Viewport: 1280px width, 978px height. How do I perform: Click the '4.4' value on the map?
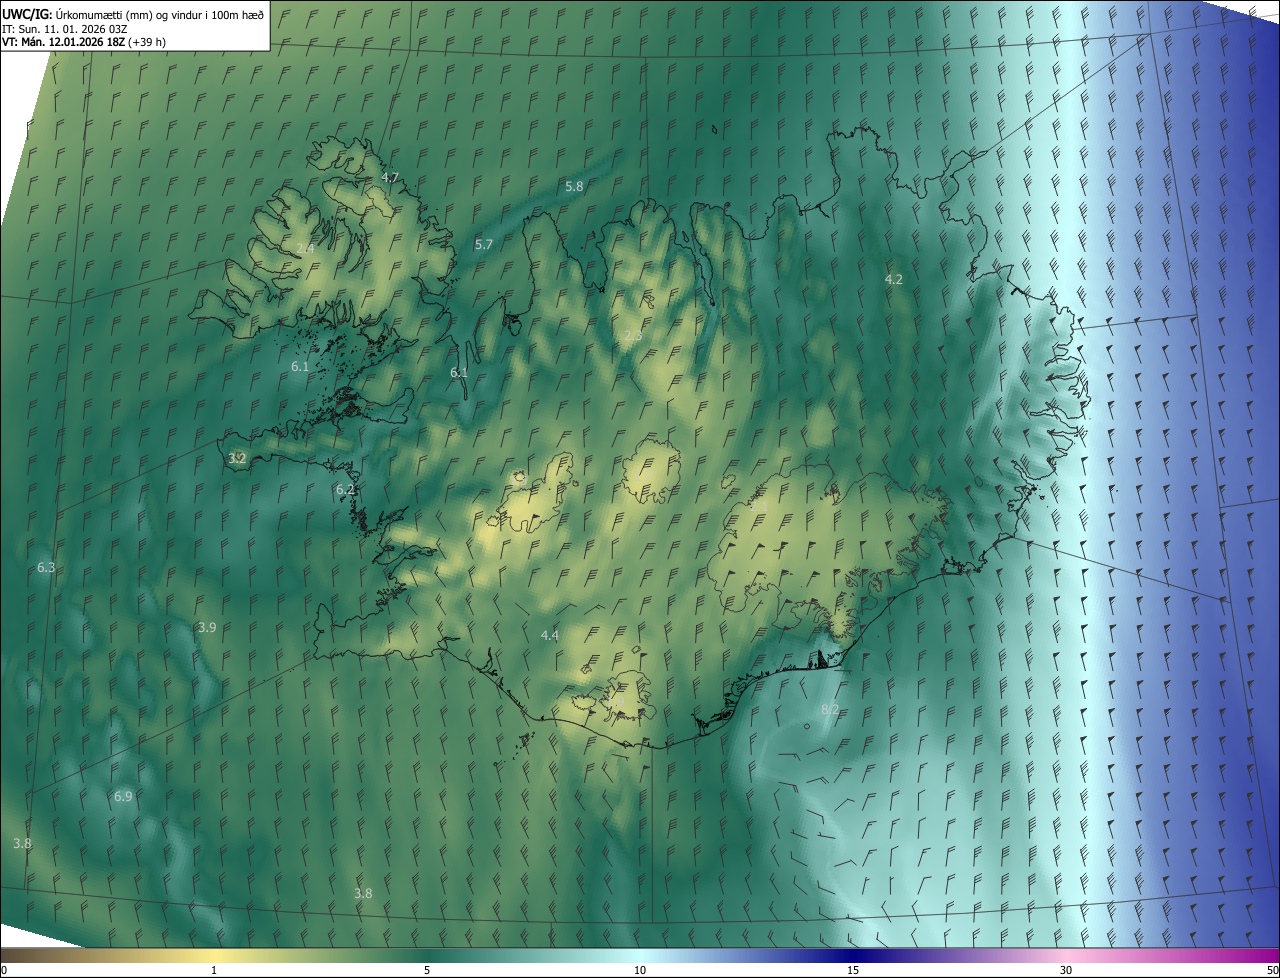(550, 635)
